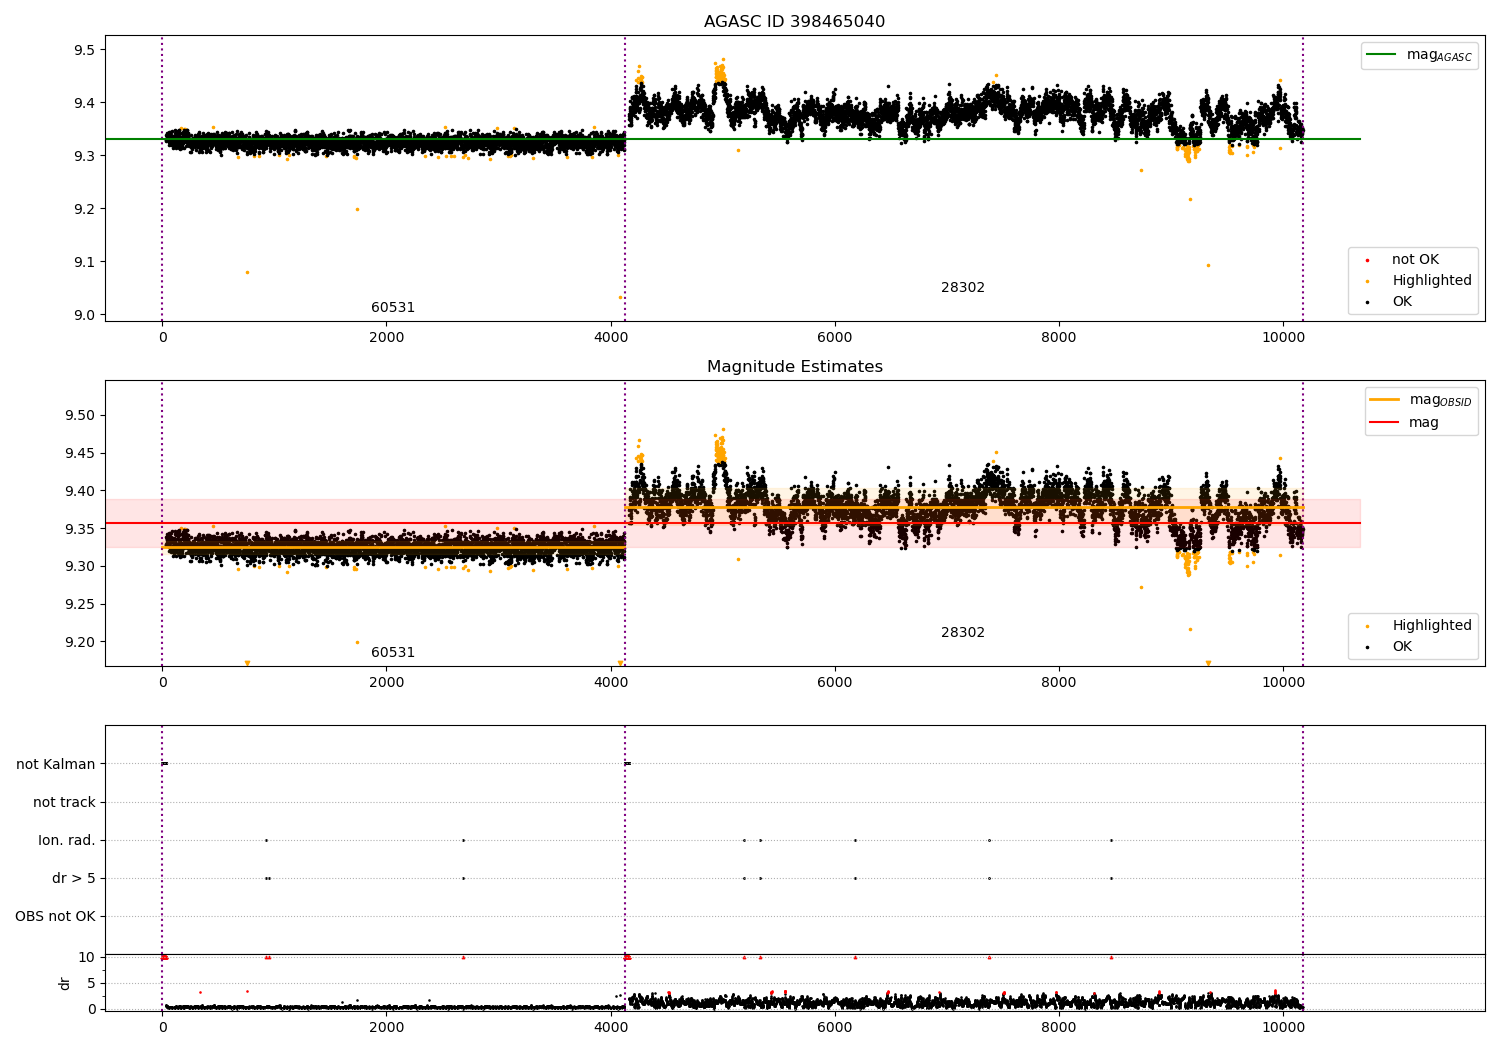Click the 9.45 tick on middle plot y-axis

[x=79, y=453]
